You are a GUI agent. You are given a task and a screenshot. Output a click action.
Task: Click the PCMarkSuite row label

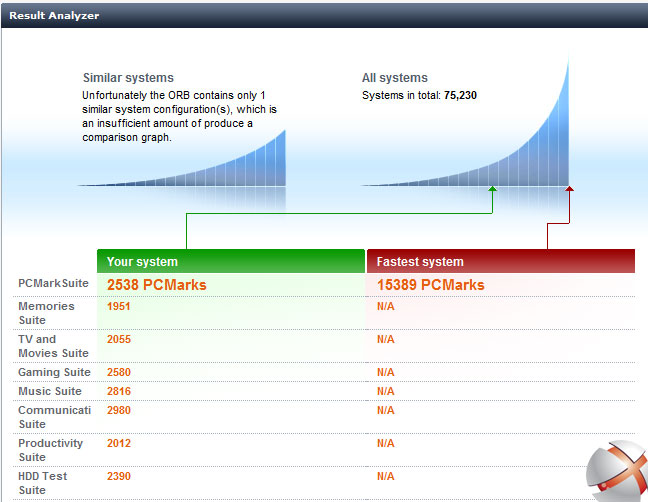tap(53, 283)
